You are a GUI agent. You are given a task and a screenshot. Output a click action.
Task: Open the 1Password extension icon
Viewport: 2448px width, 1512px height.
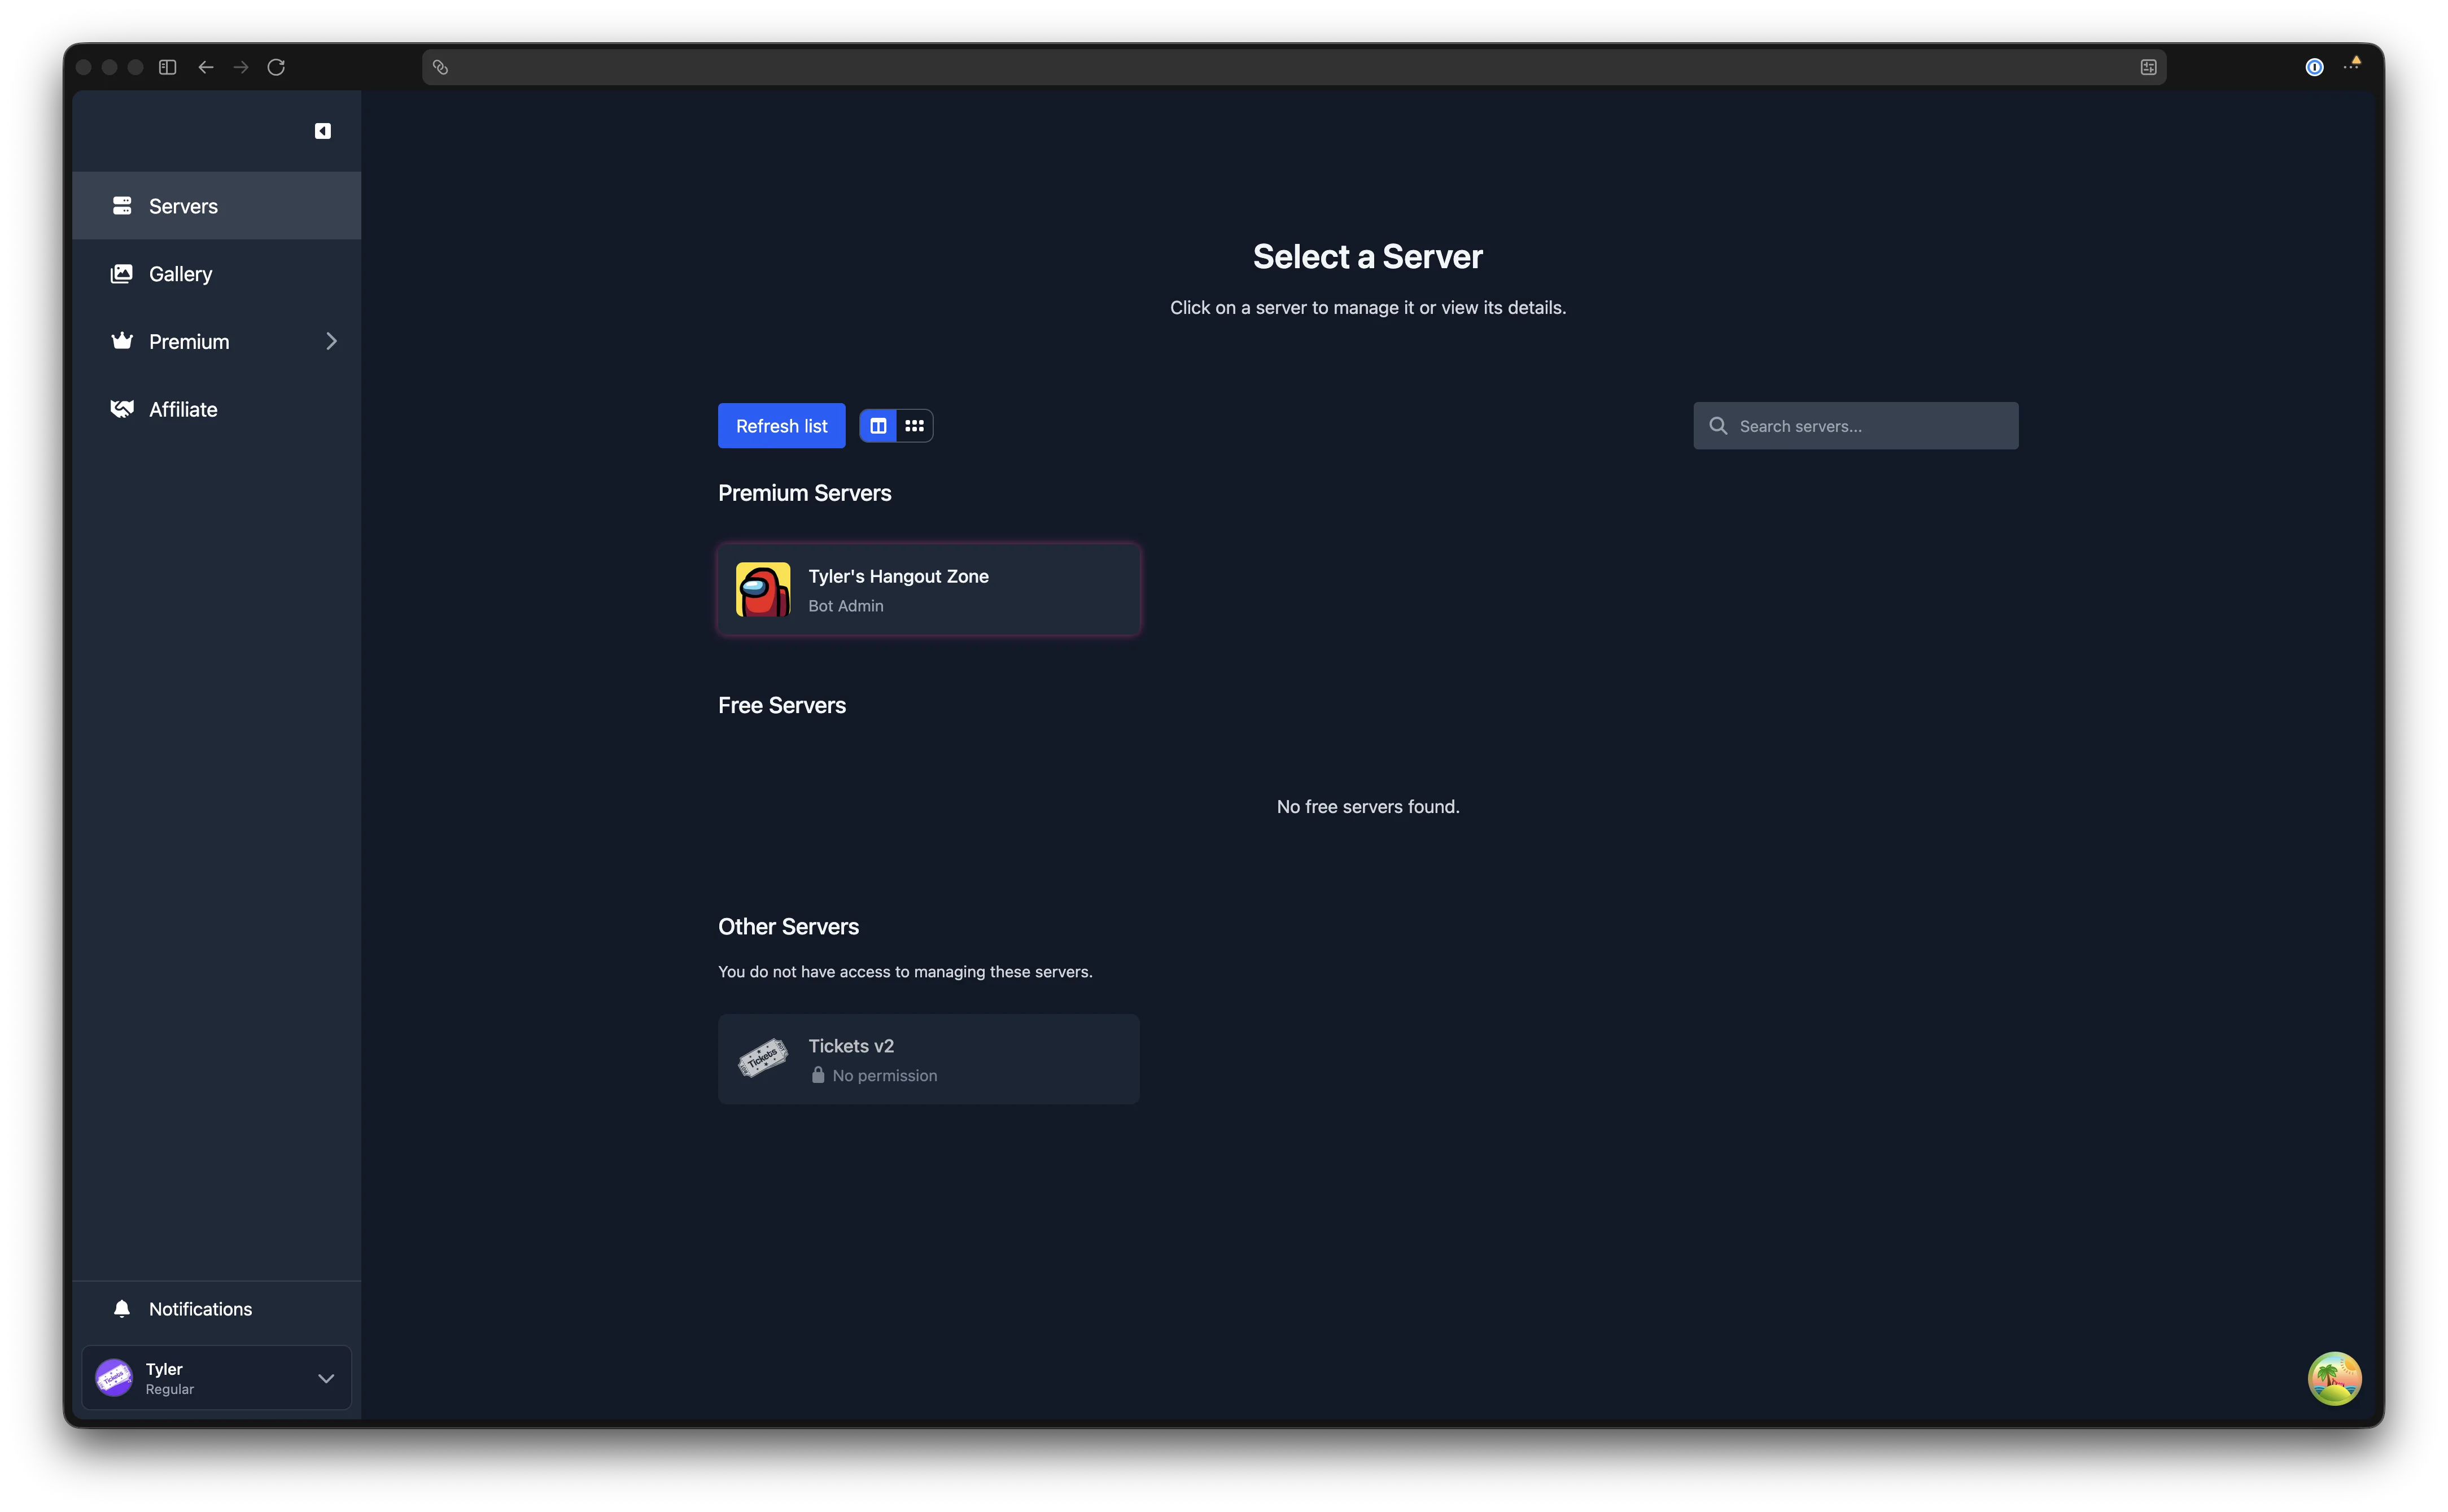coord(2314,67)
